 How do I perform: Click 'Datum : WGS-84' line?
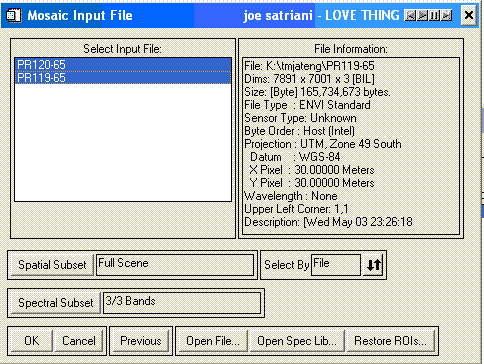tap(295, 157)
